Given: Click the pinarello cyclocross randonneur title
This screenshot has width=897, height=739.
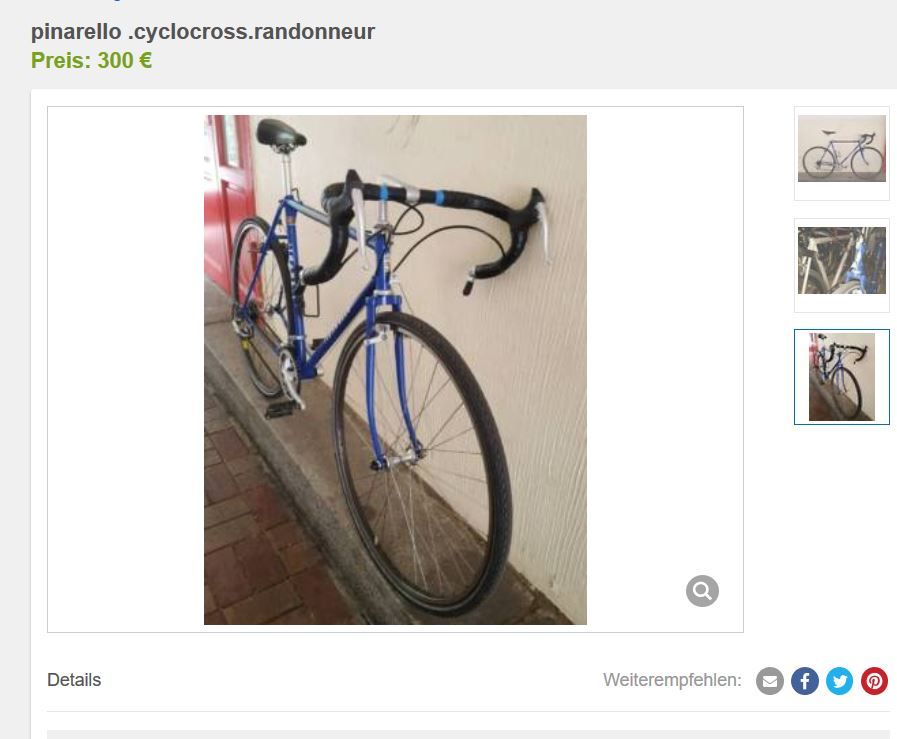Looking at the screenshot, I should [203, 31].
